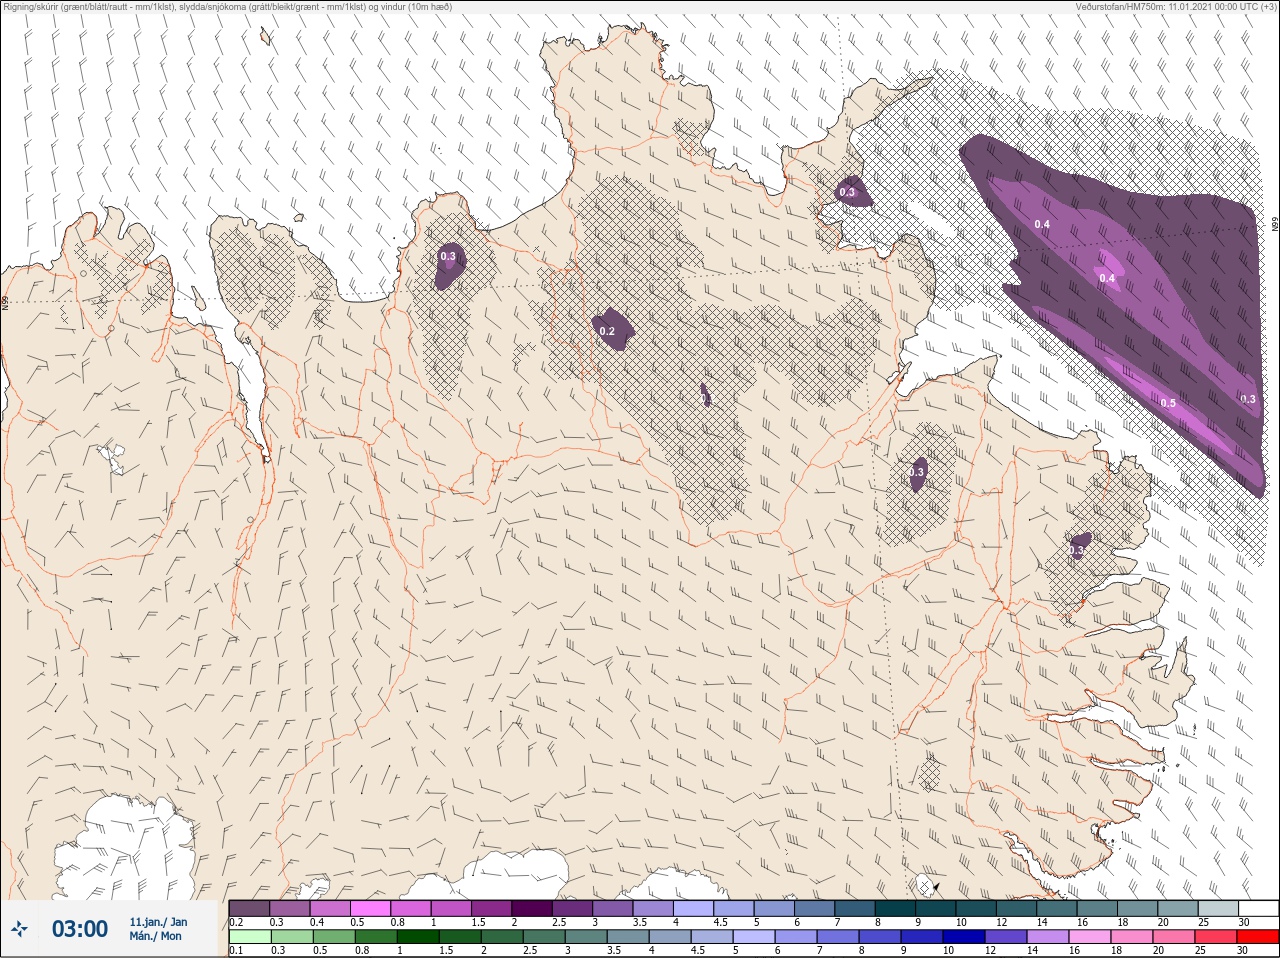1280x958 pixels.
Task: Click the 03:00 forecast time display
Action: click(x=80, y=929)
